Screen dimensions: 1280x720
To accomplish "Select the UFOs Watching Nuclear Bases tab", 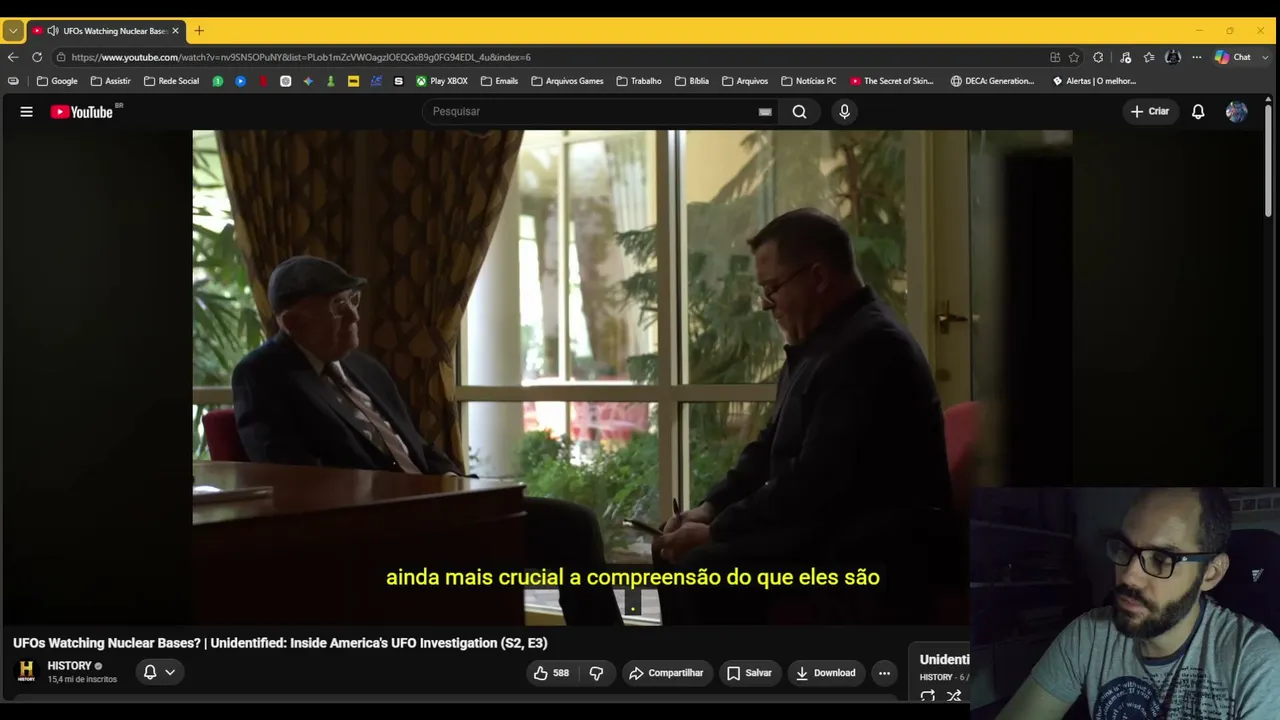I will [x=106, y=31].
